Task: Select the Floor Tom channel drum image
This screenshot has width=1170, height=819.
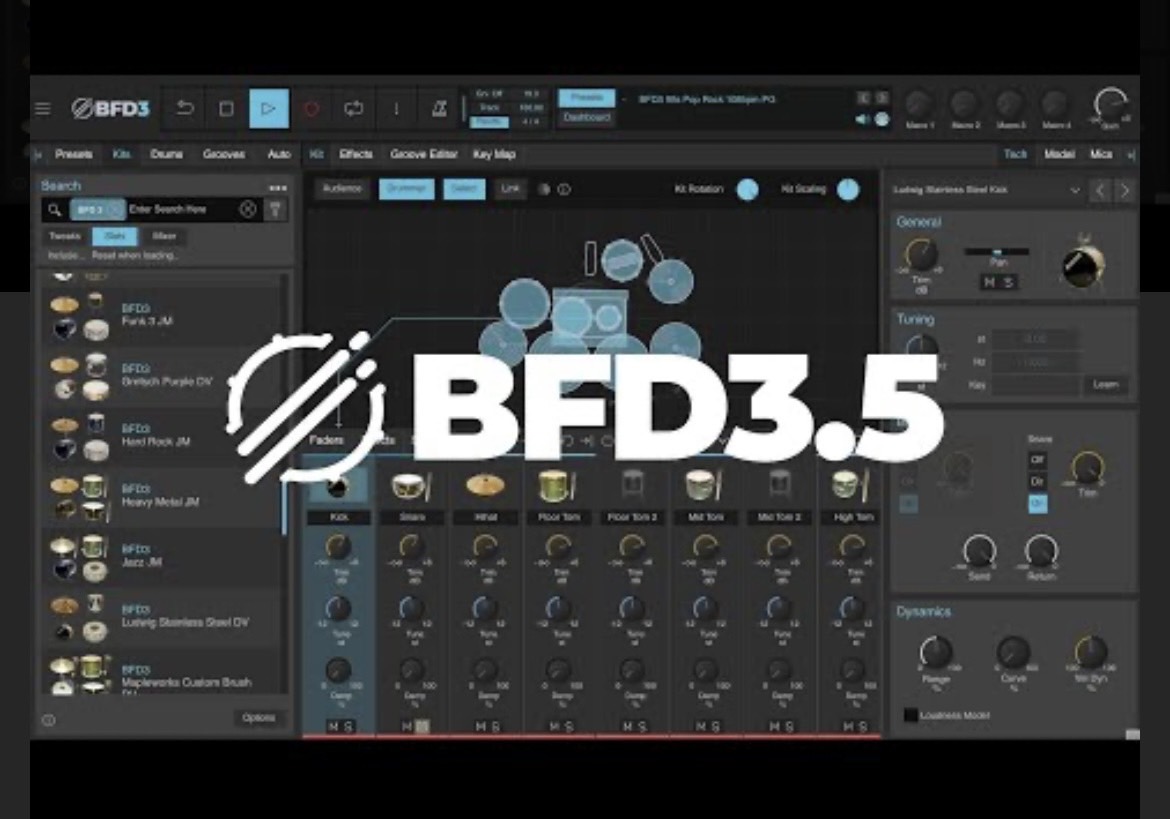Action: [558, 486]
